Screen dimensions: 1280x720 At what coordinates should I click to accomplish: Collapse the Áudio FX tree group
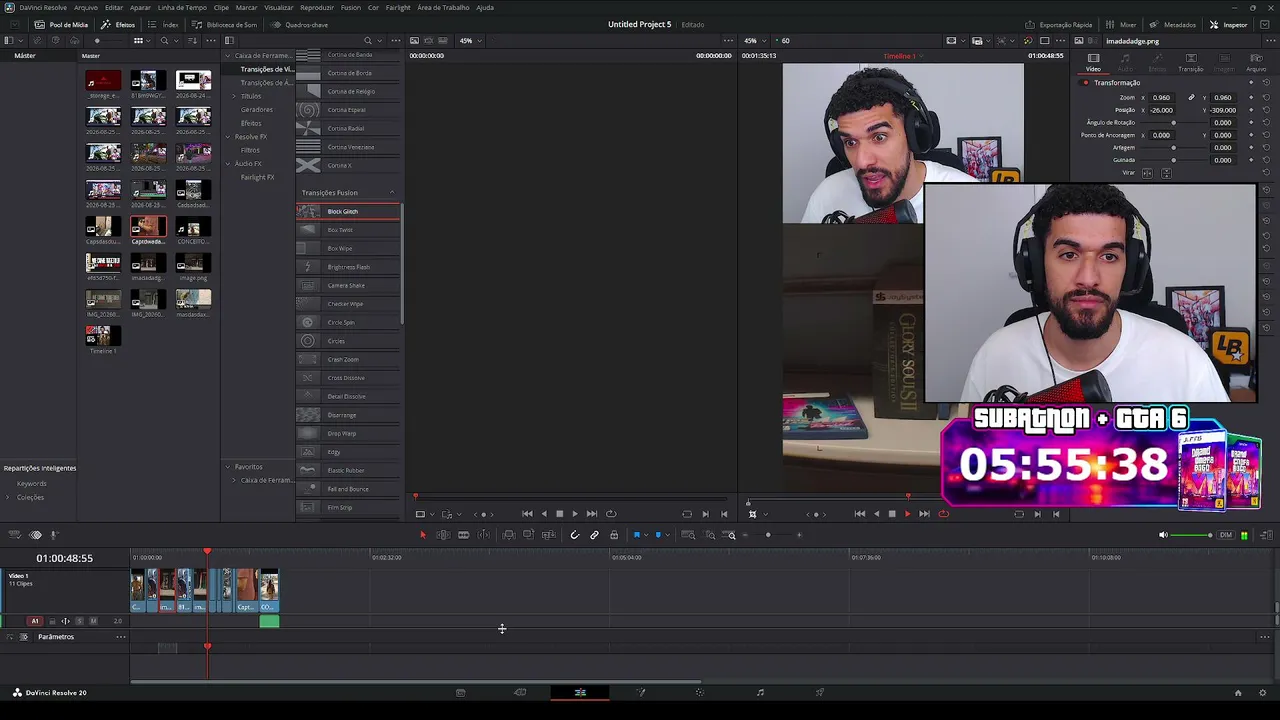(x=227, y=164)
